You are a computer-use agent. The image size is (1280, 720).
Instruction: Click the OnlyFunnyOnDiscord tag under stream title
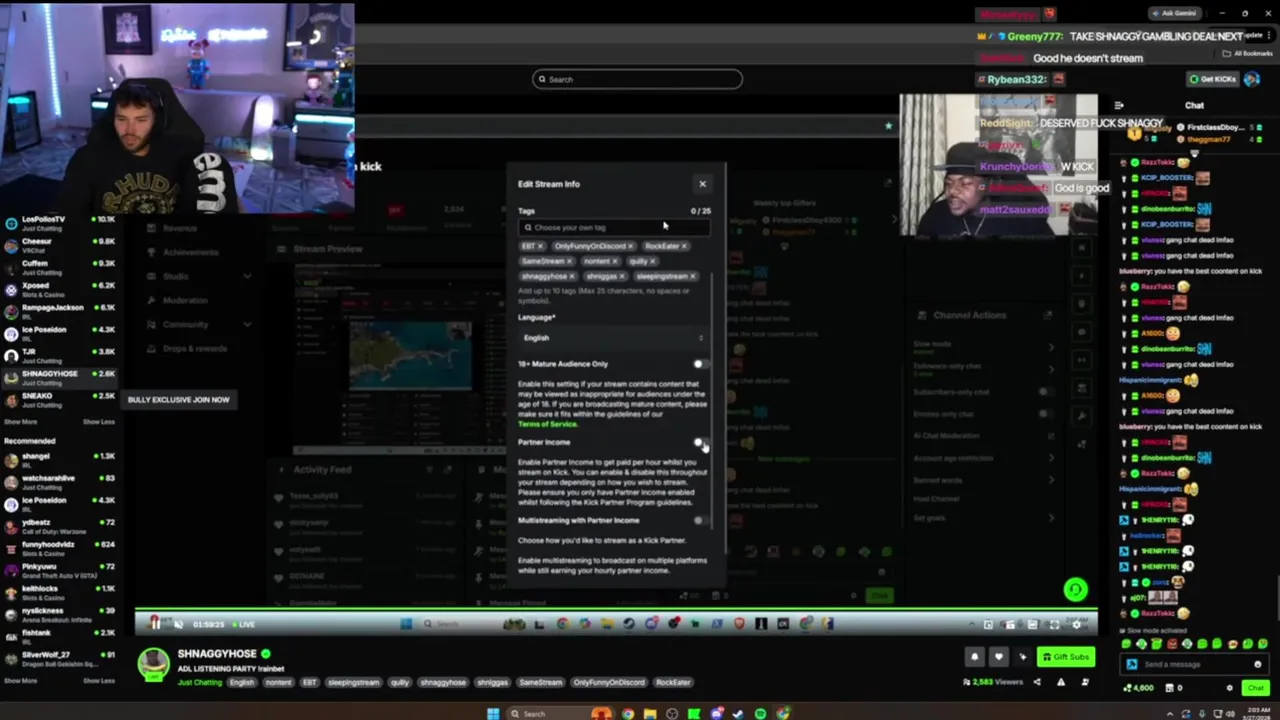609,682
